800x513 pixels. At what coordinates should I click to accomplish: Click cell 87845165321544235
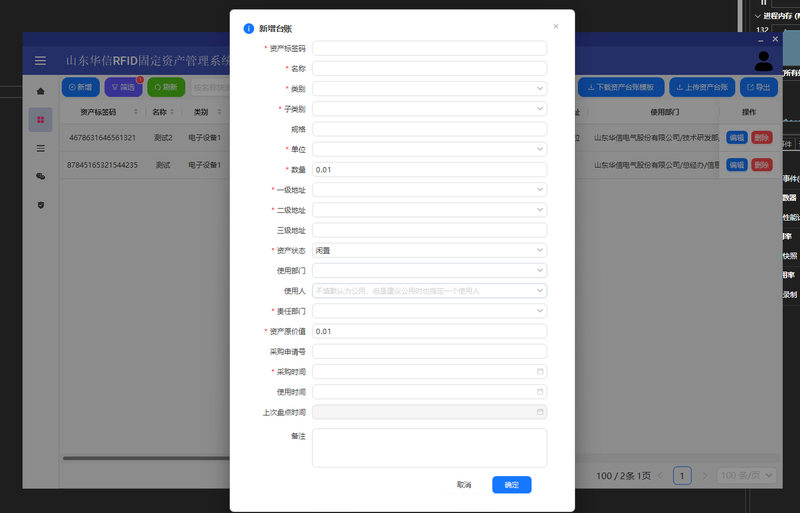click(x=103, y=165)
